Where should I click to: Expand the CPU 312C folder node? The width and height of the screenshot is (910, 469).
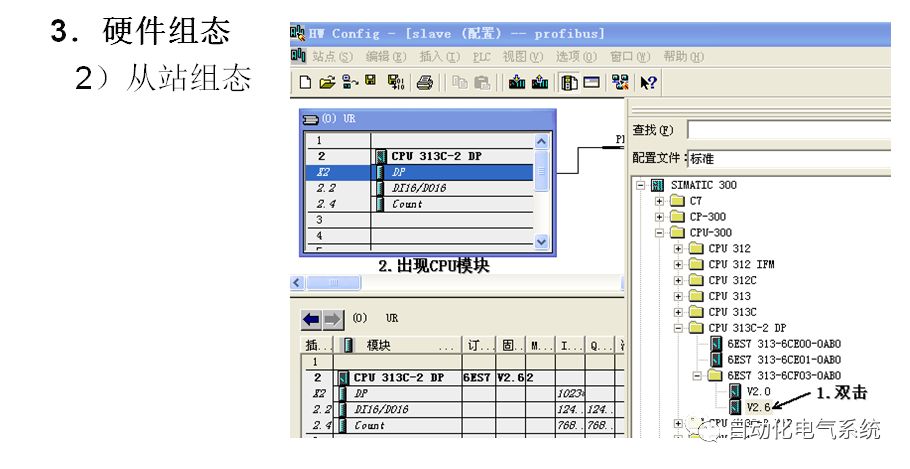(x=678, y=280)
